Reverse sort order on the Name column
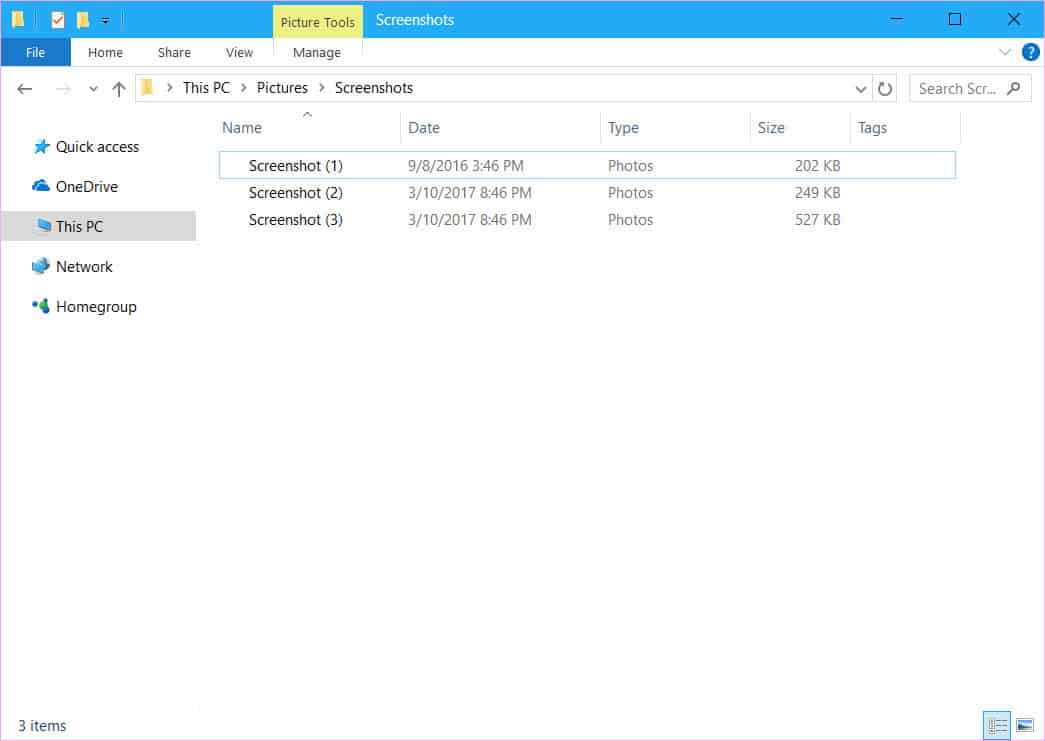The width and height of the screenshot is (1045, 741). [240, 127]
